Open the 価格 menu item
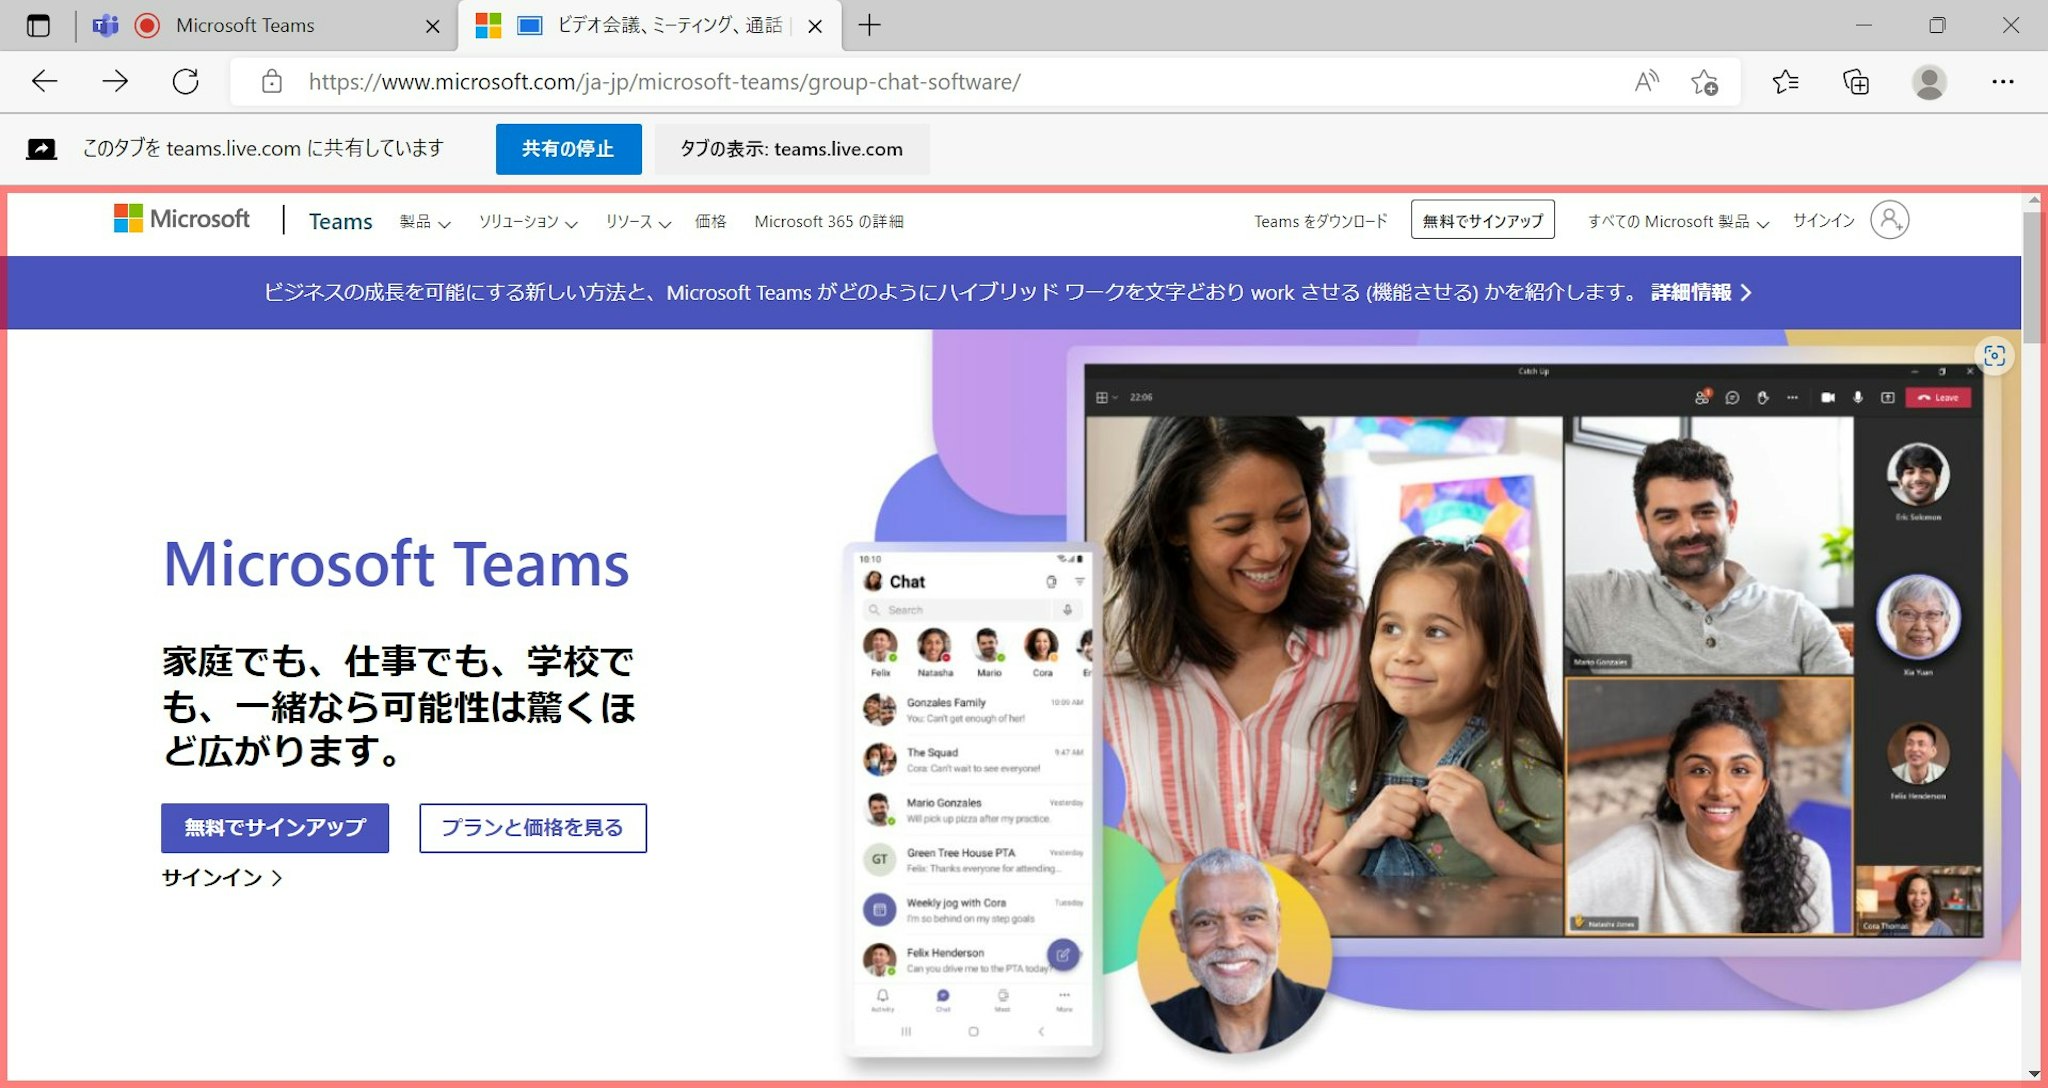Viewport: 2048px width, 1088px height. tap(710, 222)
